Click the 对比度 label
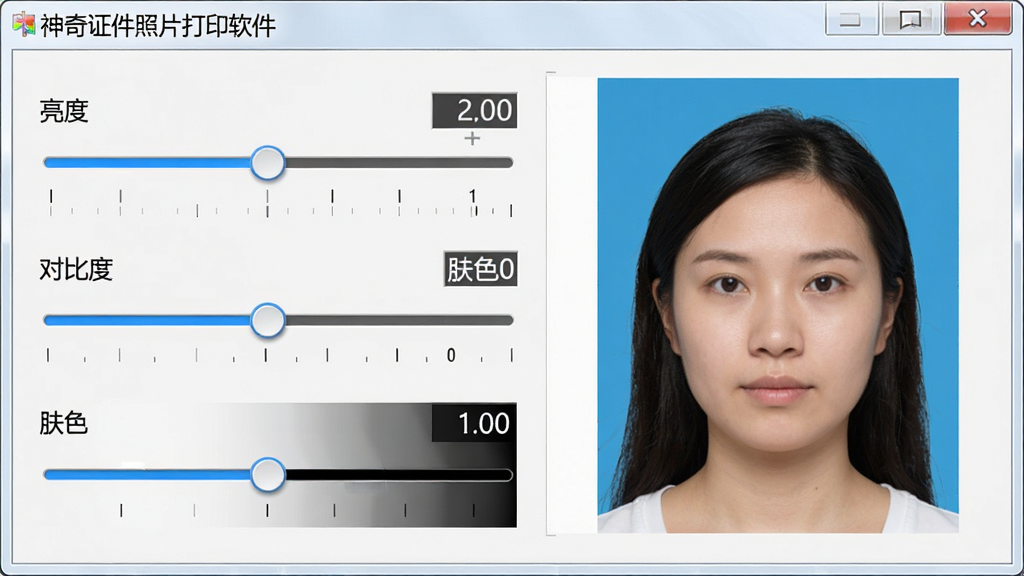 pos(76,269)
